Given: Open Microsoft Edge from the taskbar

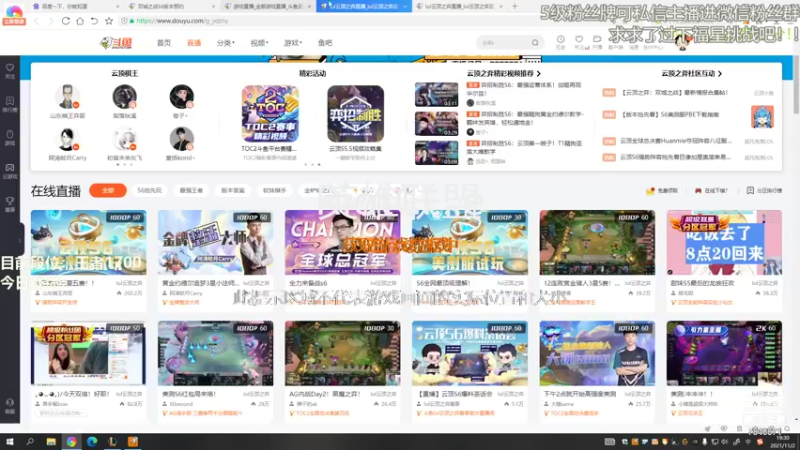Looking at the screenshot, I should (x=92, y=442).
